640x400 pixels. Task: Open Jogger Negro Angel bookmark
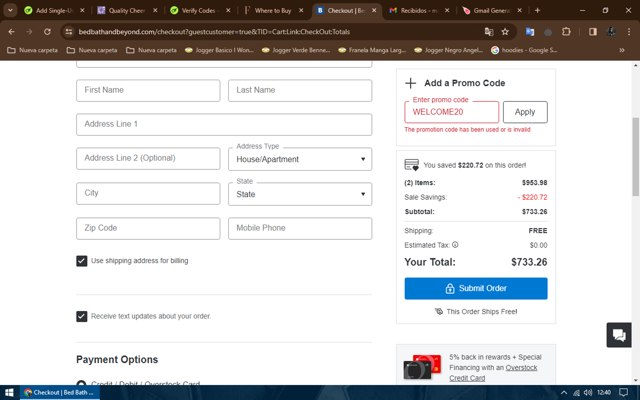click(x=449, y=50)
